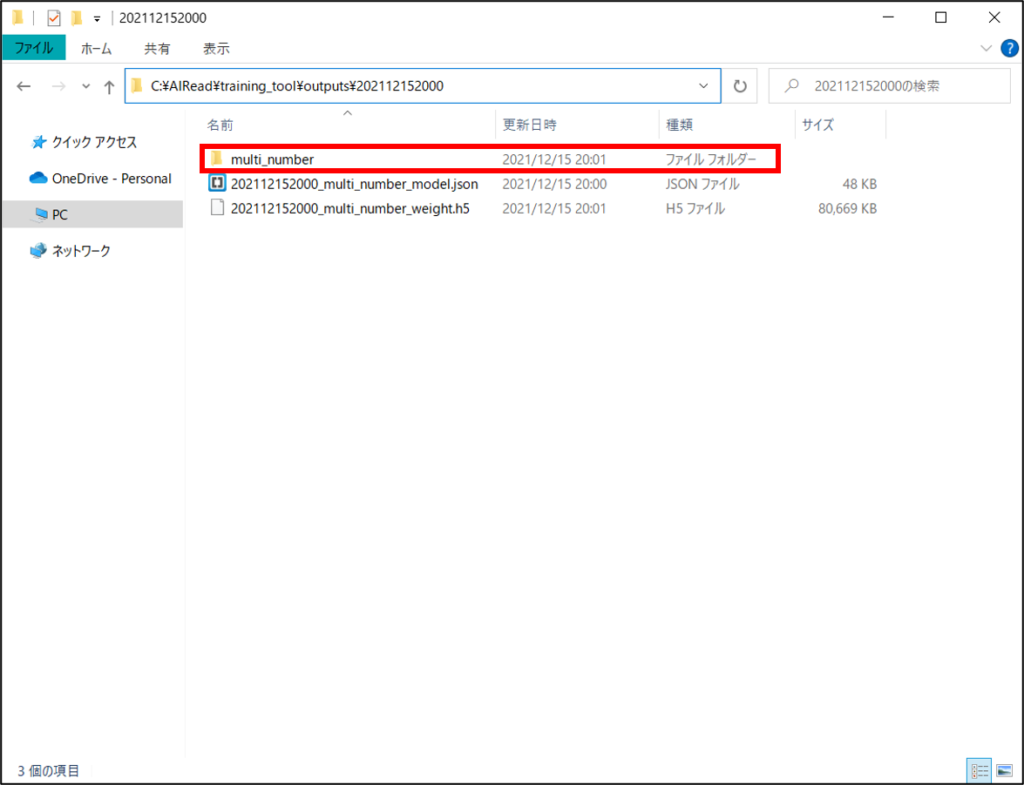Expand the ribbon with the chevron
The width and height of the screenshot is (1024, 785).
tap(986, 48)
